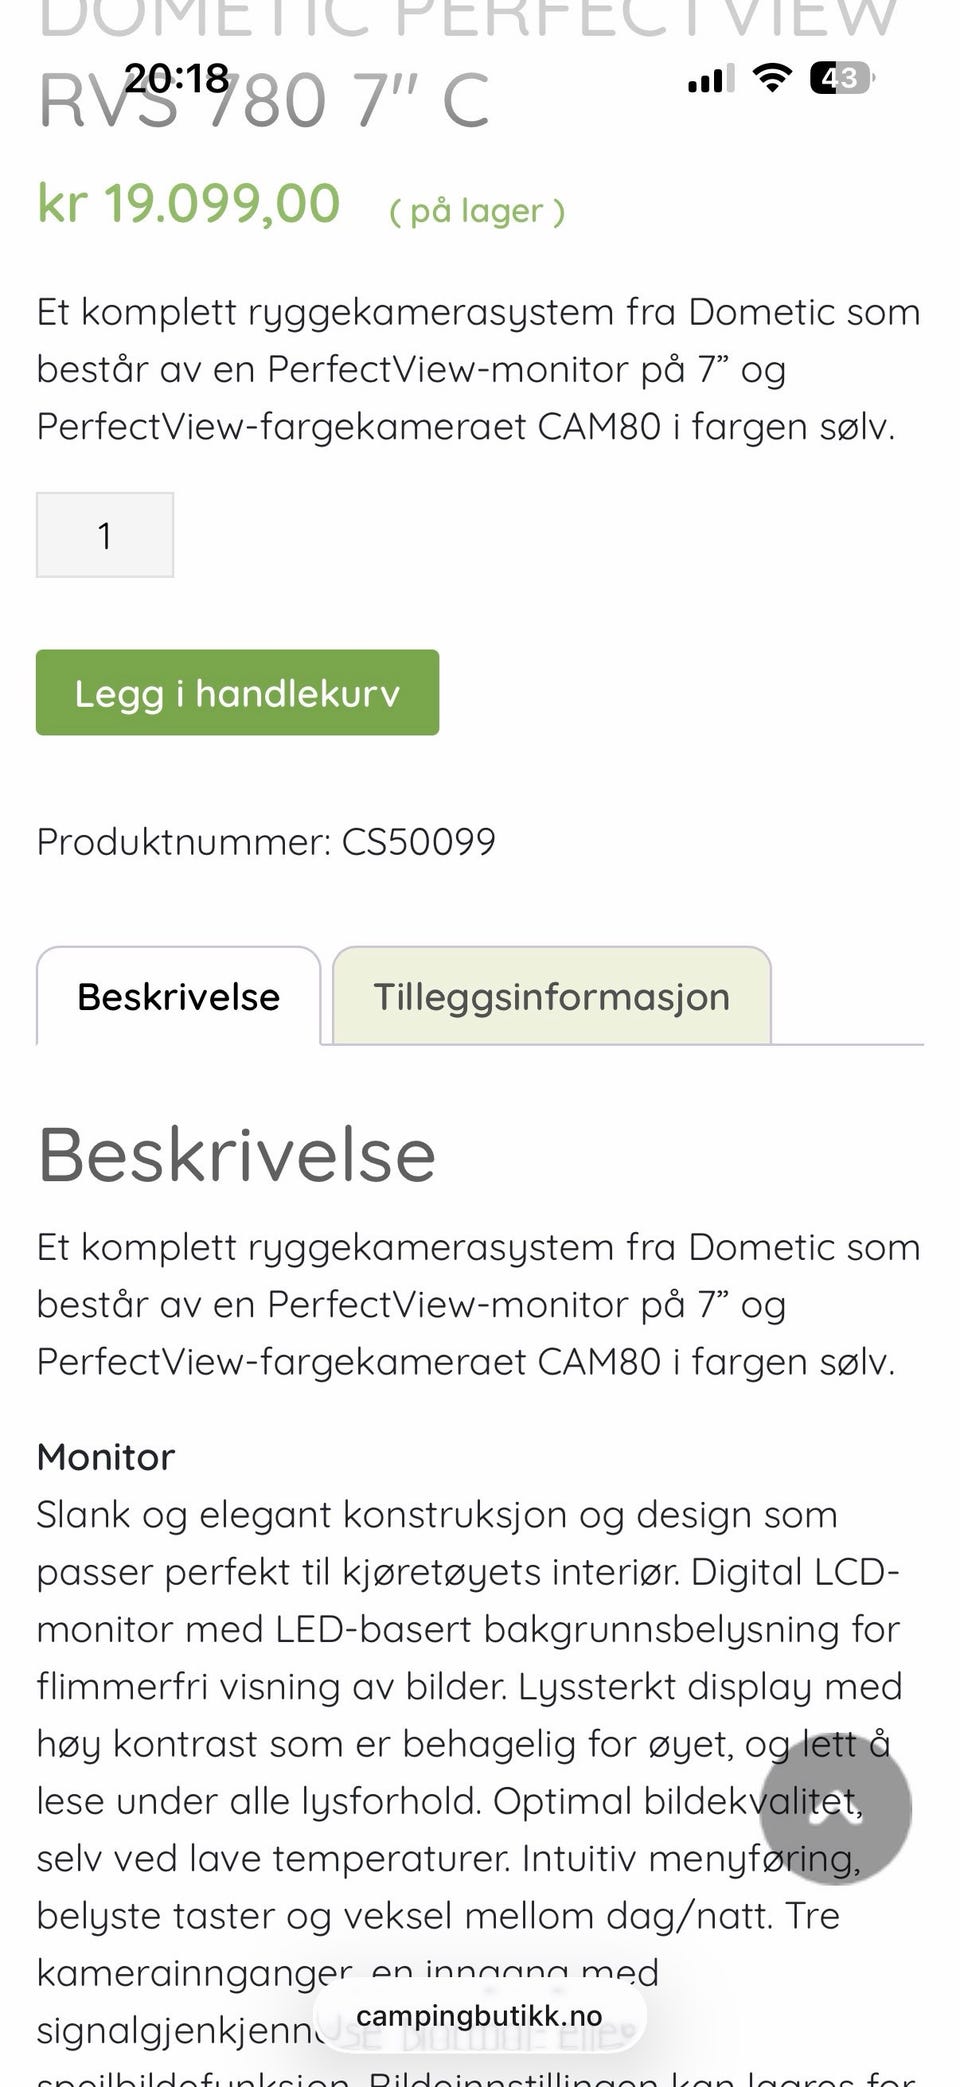Click the på lager stock status
This screenshot has height=2087, width=960.
(x=477, y=211)
